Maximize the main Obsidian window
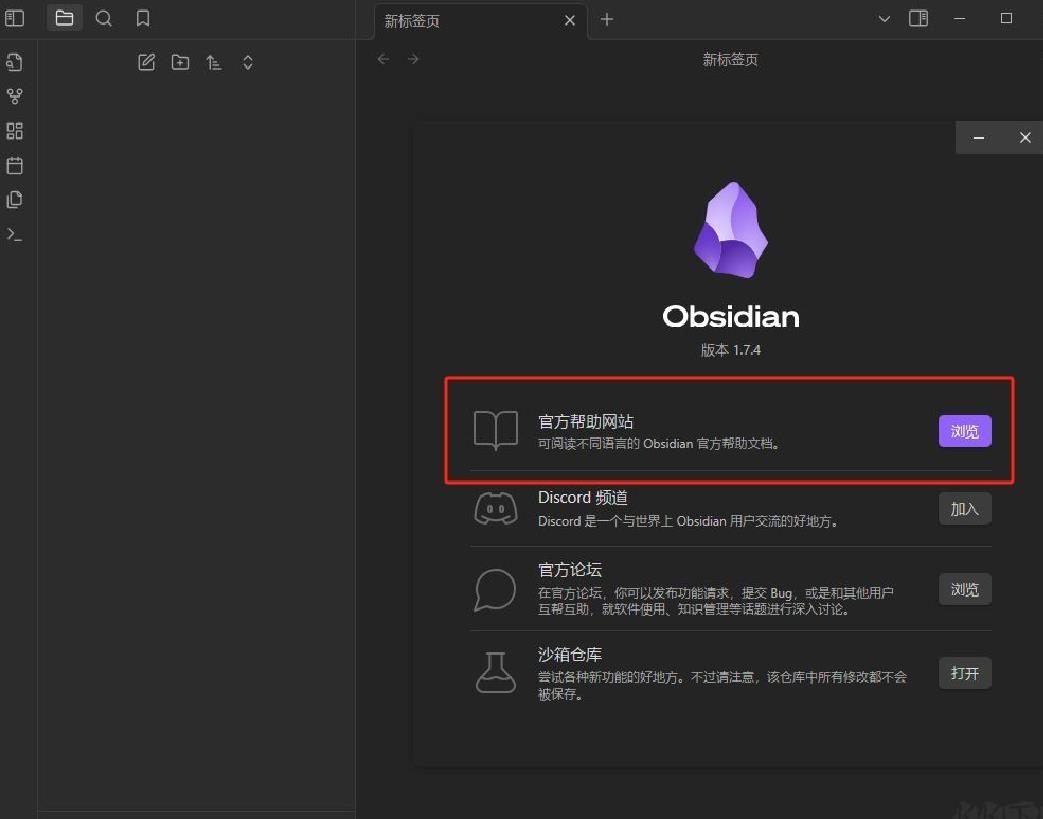 (x=1006, y=19)
